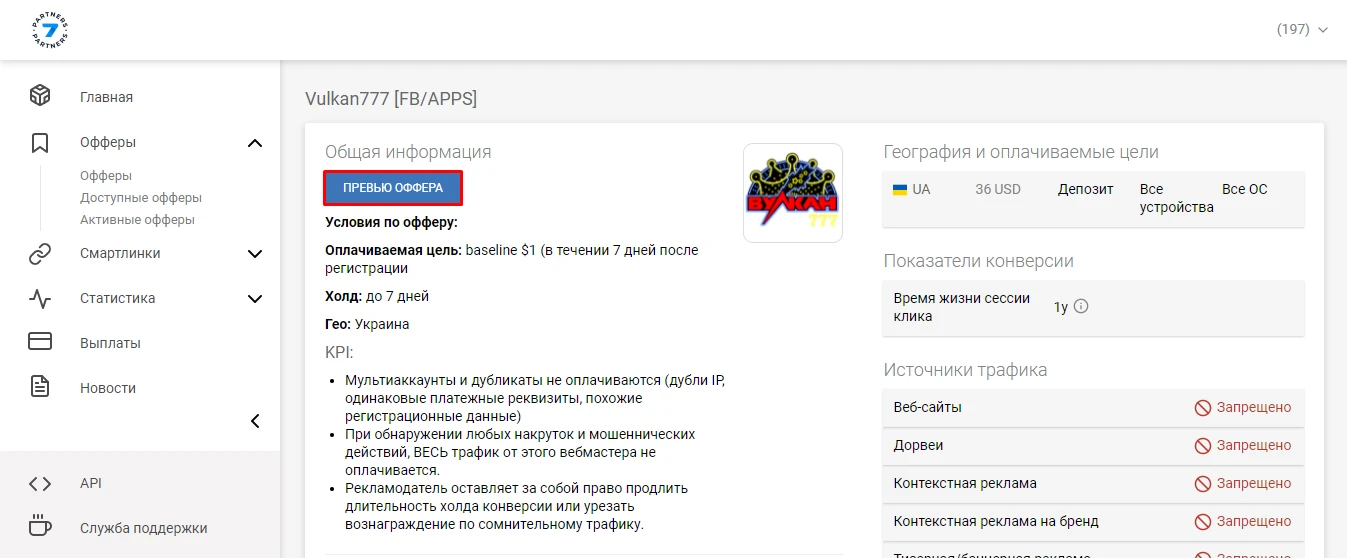Image resolution: width=1347 pixels, height=558 pixels.
Task: Open the Новости menu item
Action: pyautogui.click(x=108, y=388)
